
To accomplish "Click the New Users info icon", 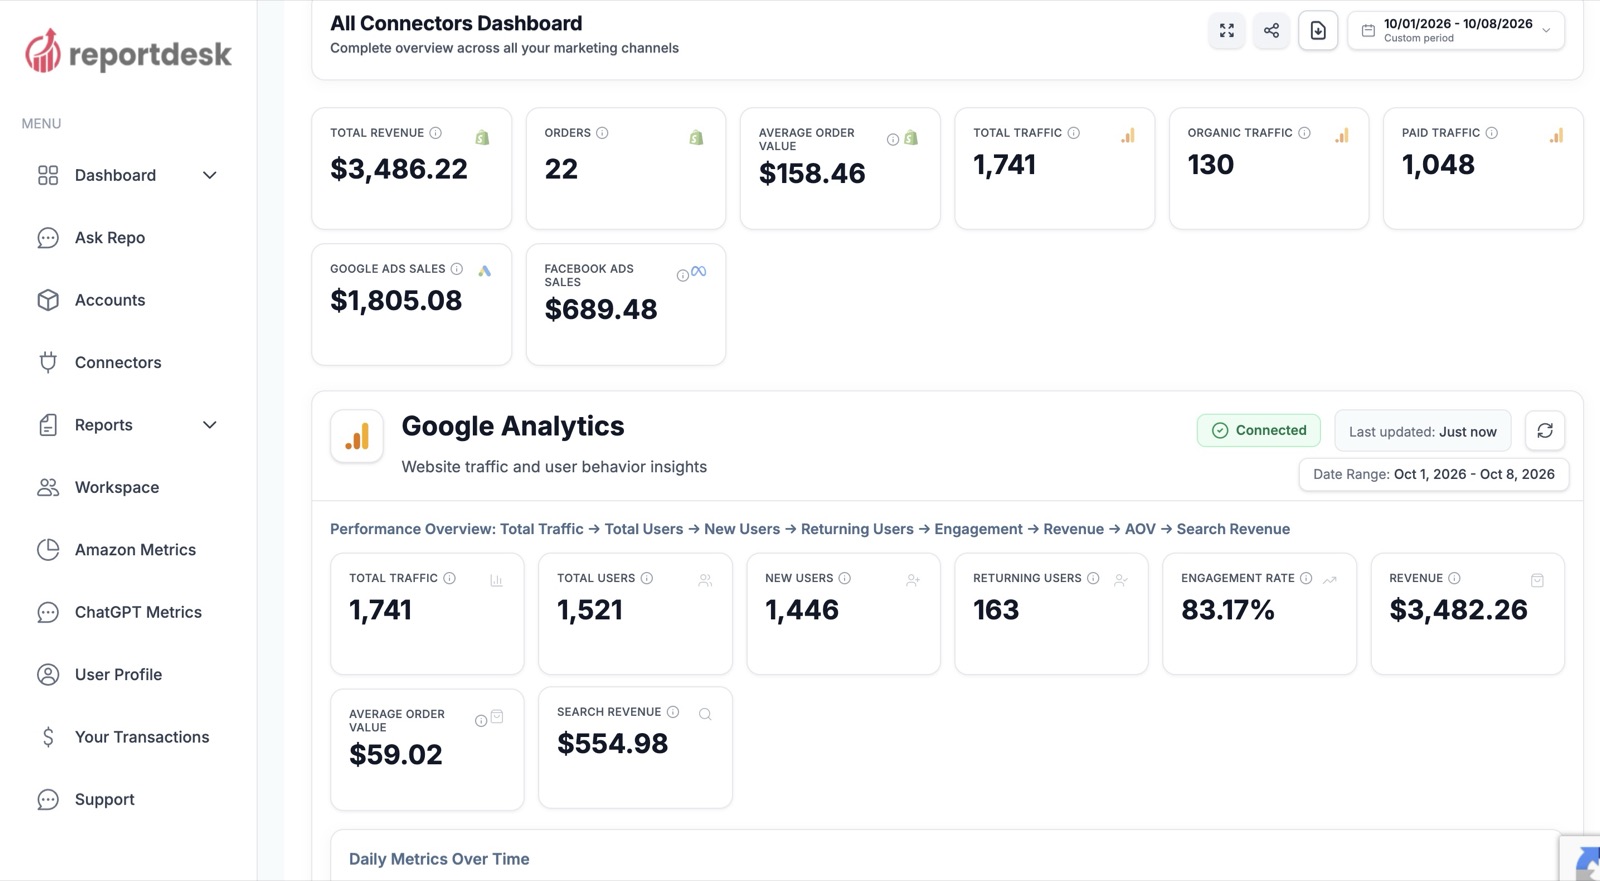I will (x=845, y=578).
